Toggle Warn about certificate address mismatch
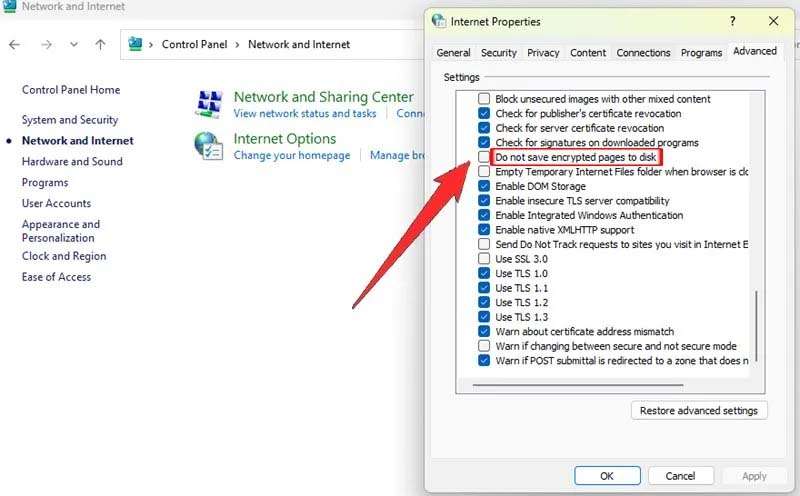The image size is (800, 496). click(x=484, y=332)
